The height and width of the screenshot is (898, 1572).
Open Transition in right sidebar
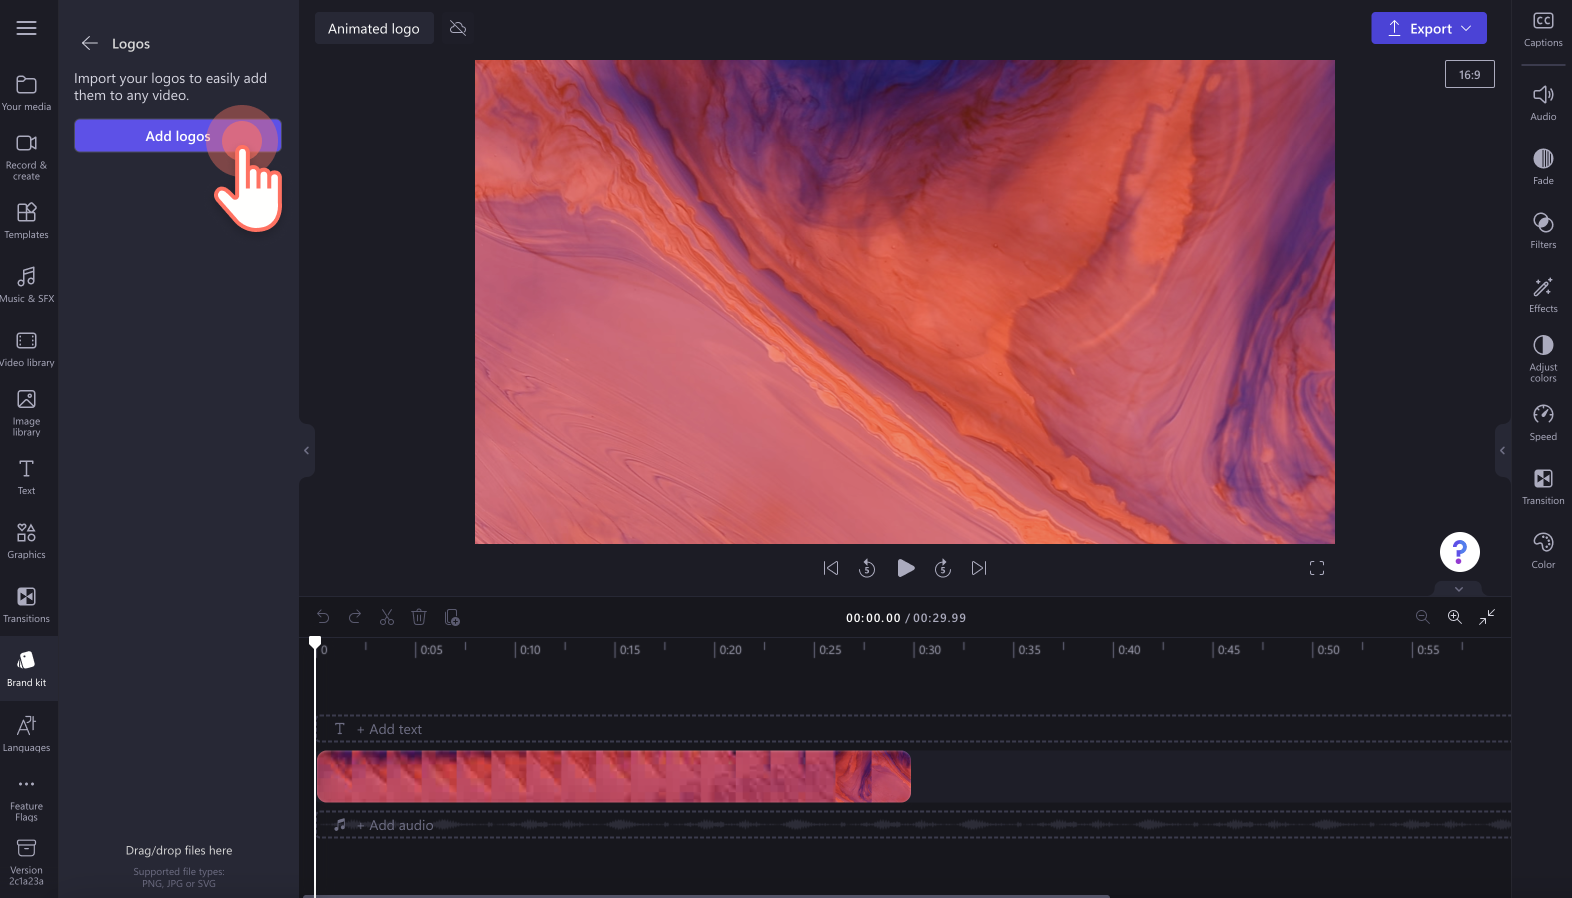(1543, 486)
